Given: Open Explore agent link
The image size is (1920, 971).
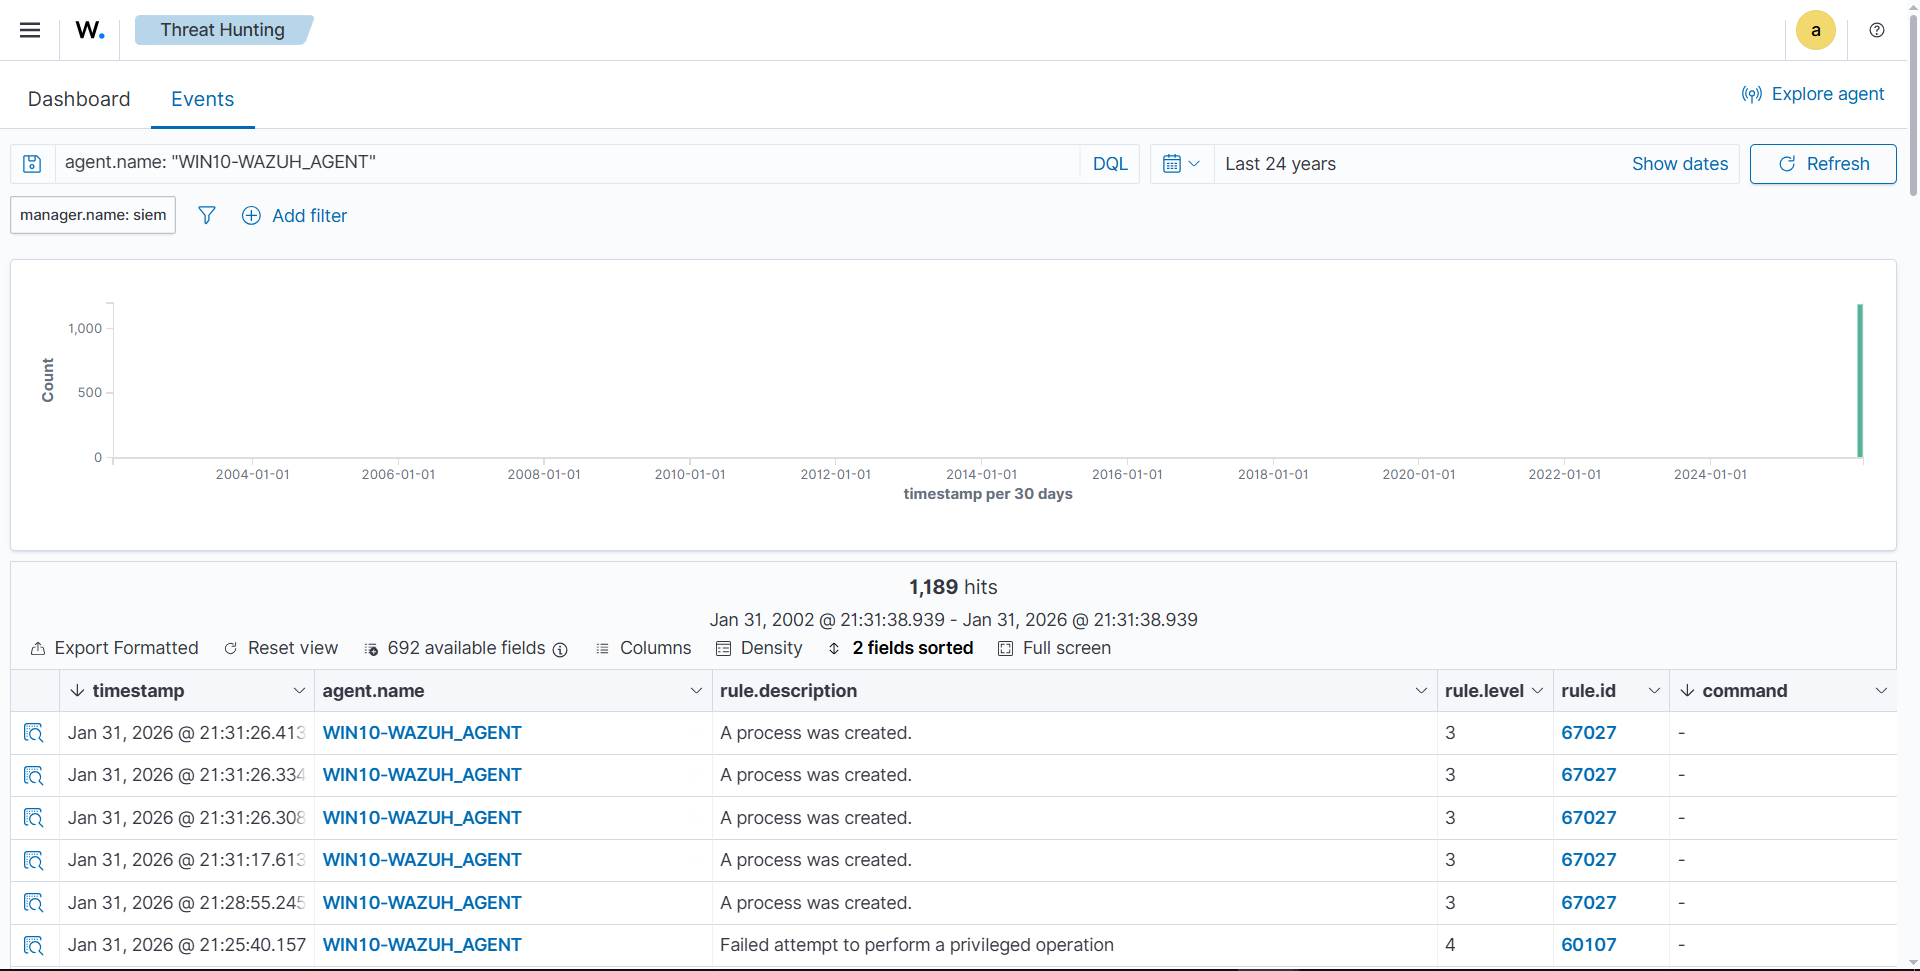Looking at the screenshot, I should click(1812, 94).
